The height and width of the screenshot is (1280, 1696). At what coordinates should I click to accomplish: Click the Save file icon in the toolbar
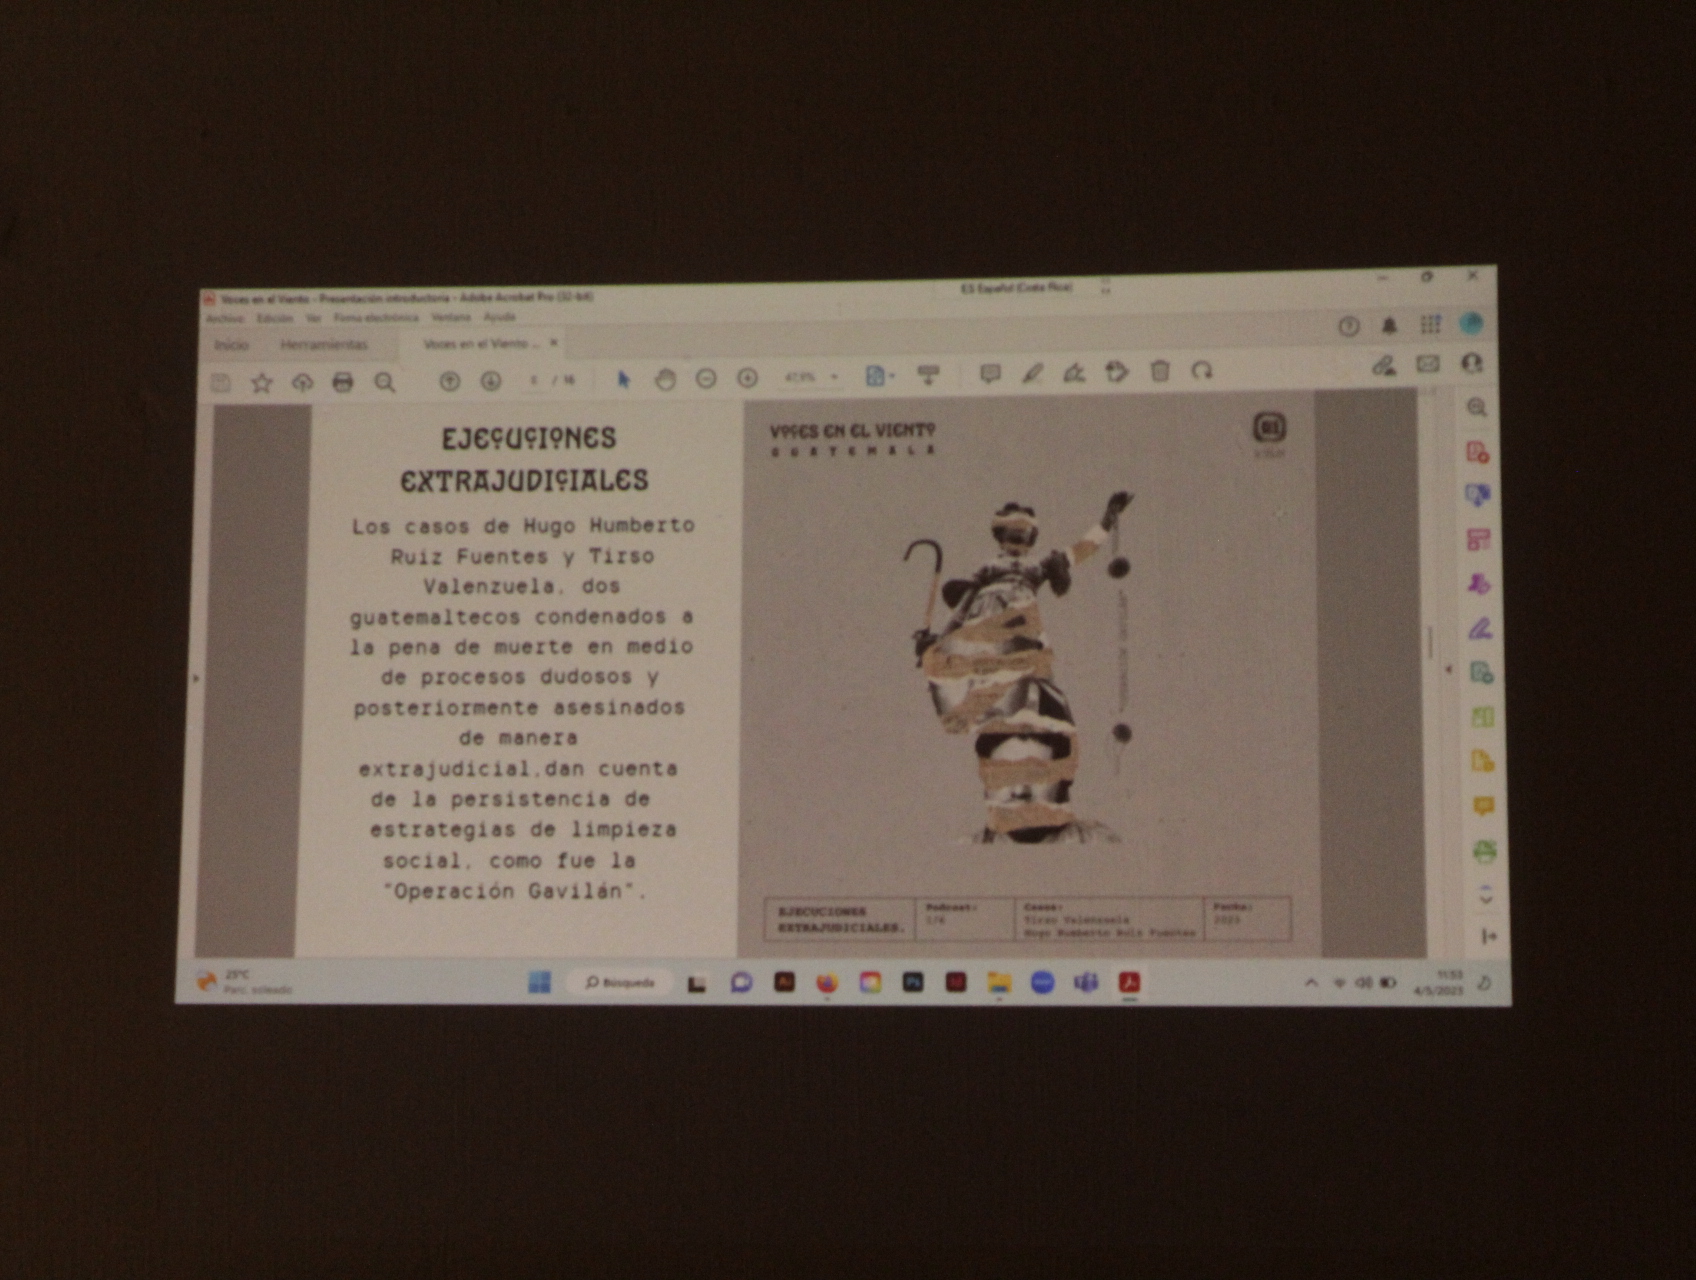coord(221,382)
